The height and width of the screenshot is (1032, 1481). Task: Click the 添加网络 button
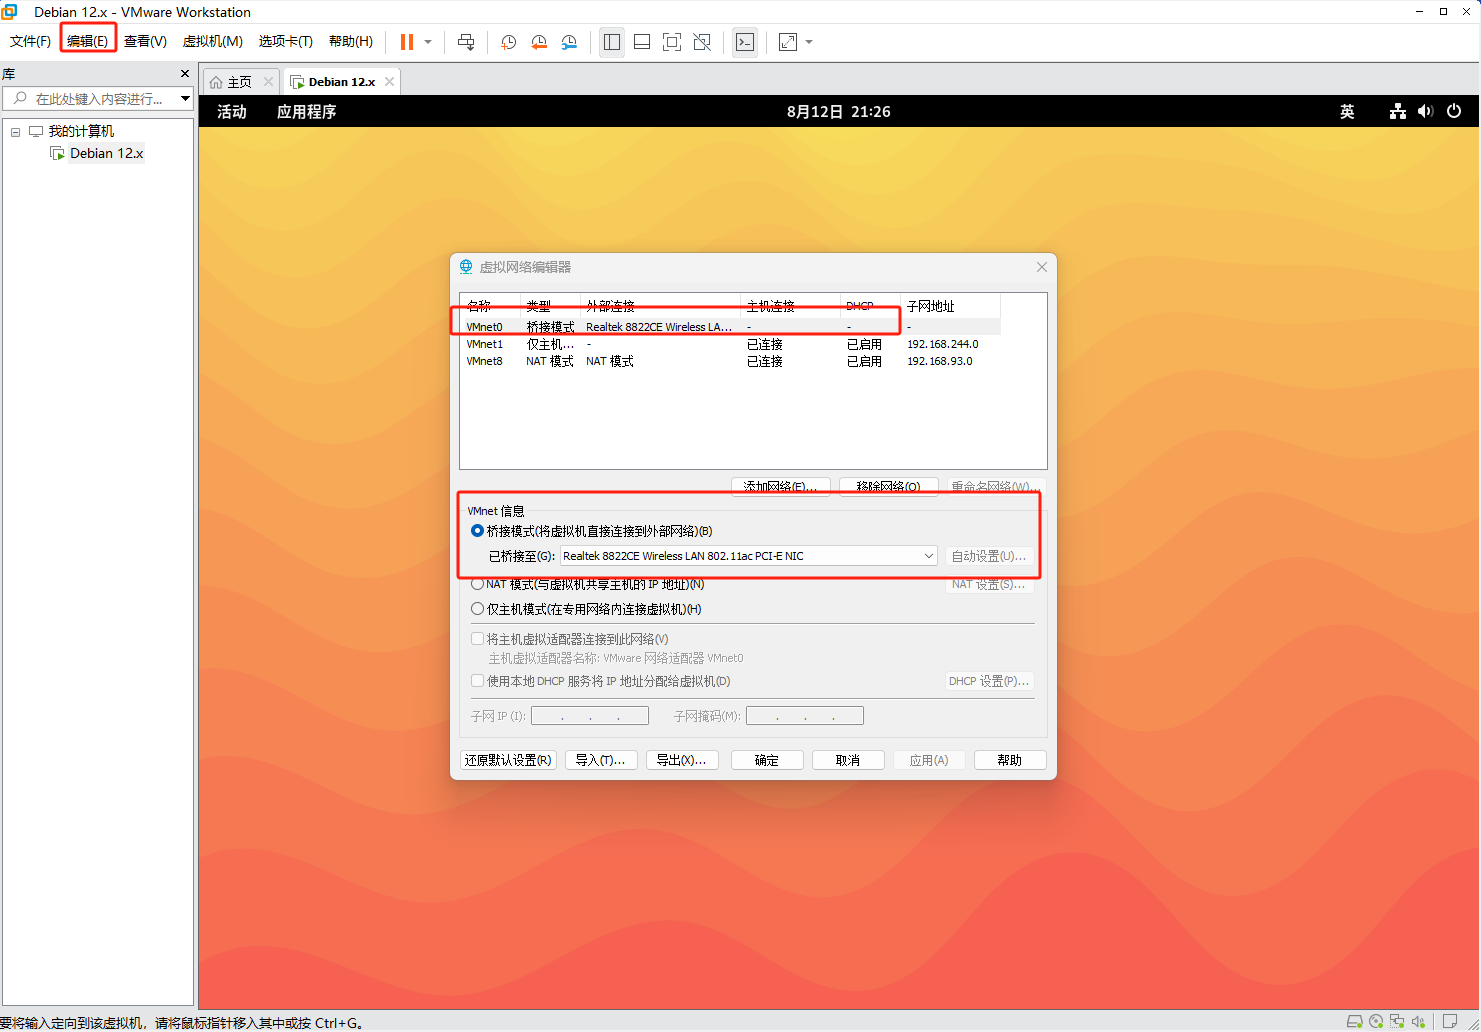coord(780,486)
